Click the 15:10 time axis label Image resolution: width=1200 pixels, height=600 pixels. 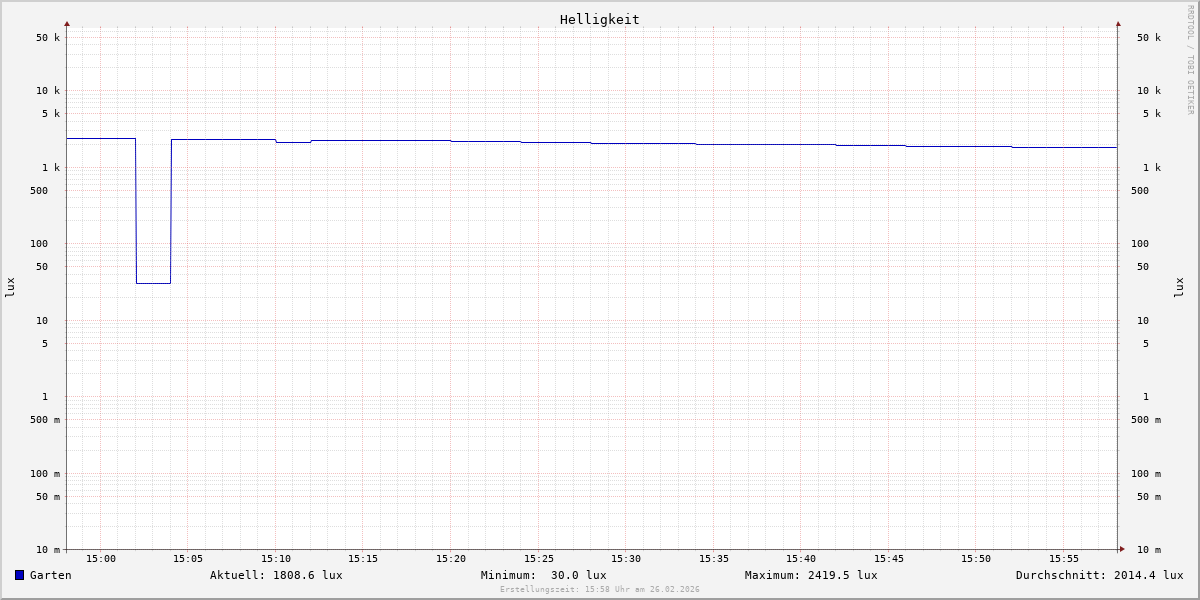(x=276, y=559)
